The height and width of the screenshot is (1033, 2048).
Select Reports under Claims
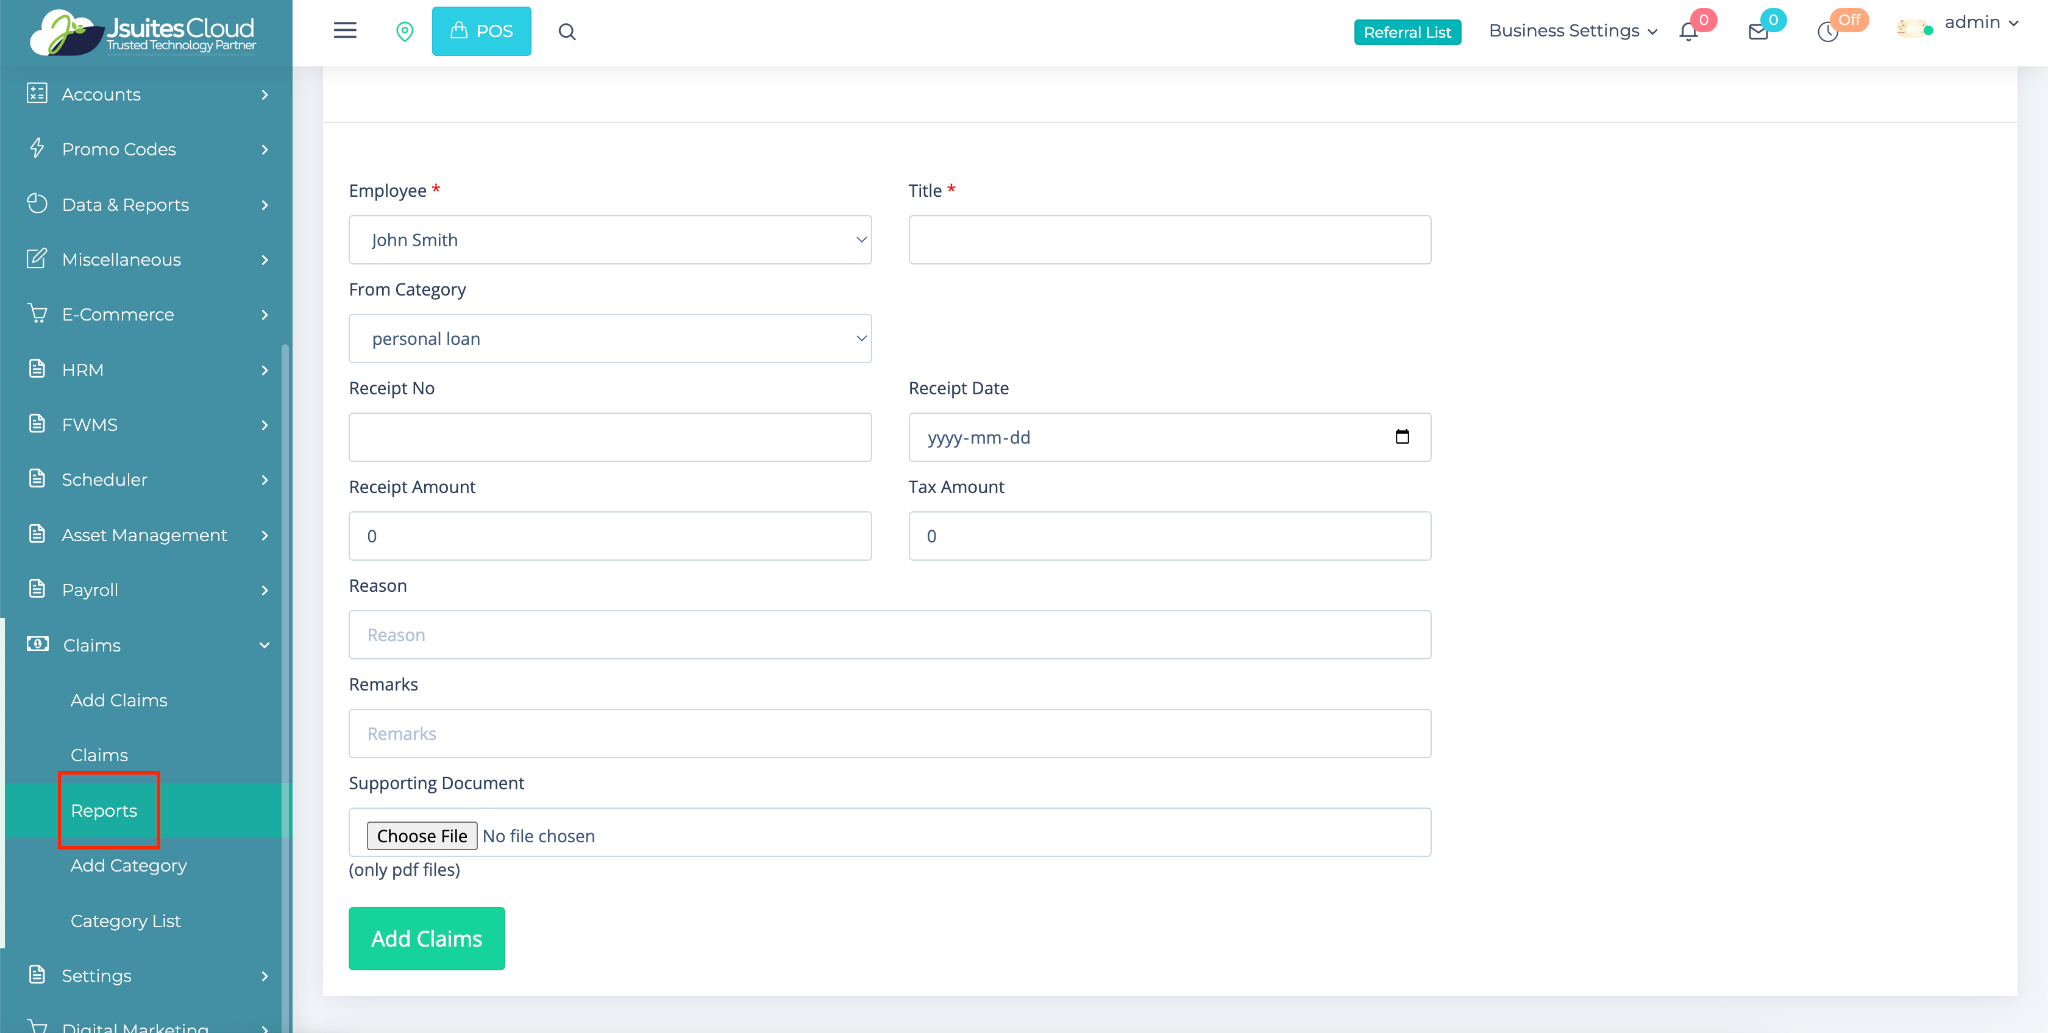104,811
